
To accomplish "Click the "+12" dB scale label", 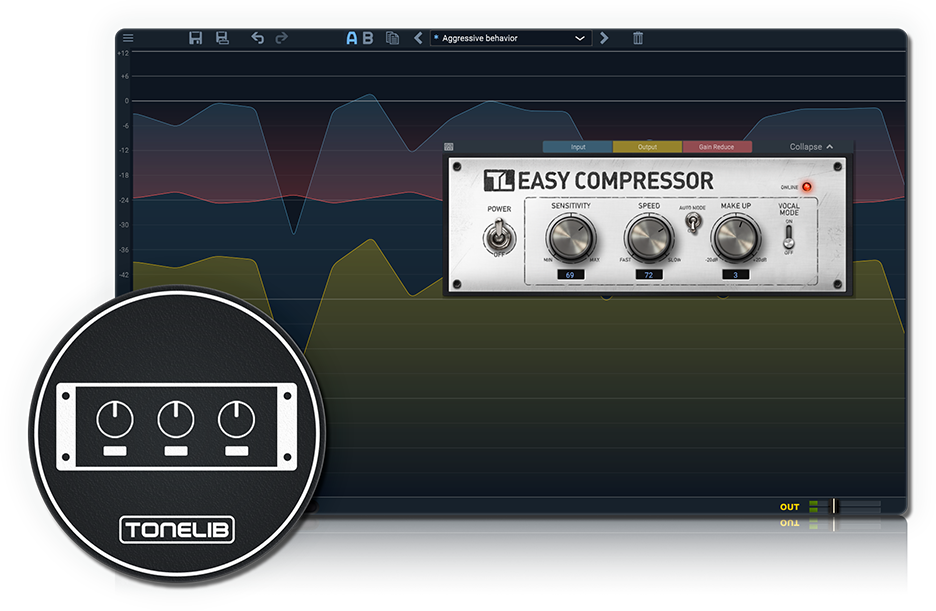I will [123, 53].
